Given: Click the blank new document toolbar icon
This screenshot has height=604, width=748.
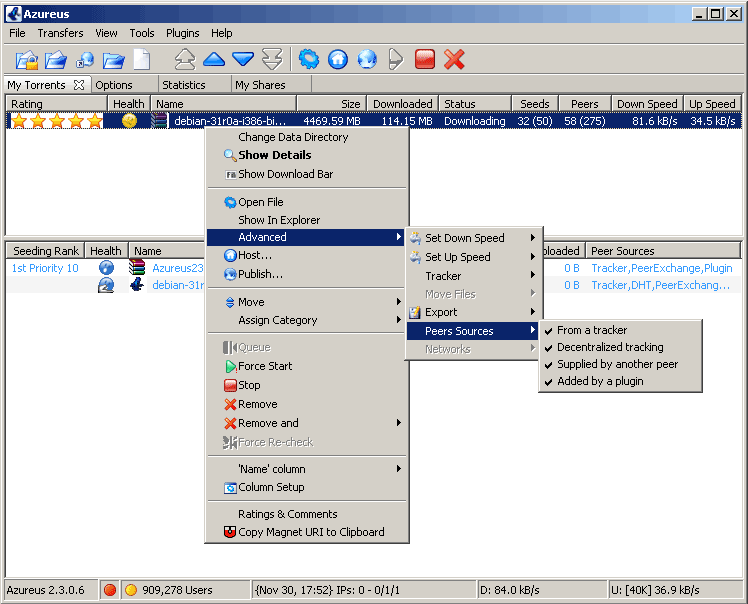Looking at the screenshot, I should coord(143,59).
